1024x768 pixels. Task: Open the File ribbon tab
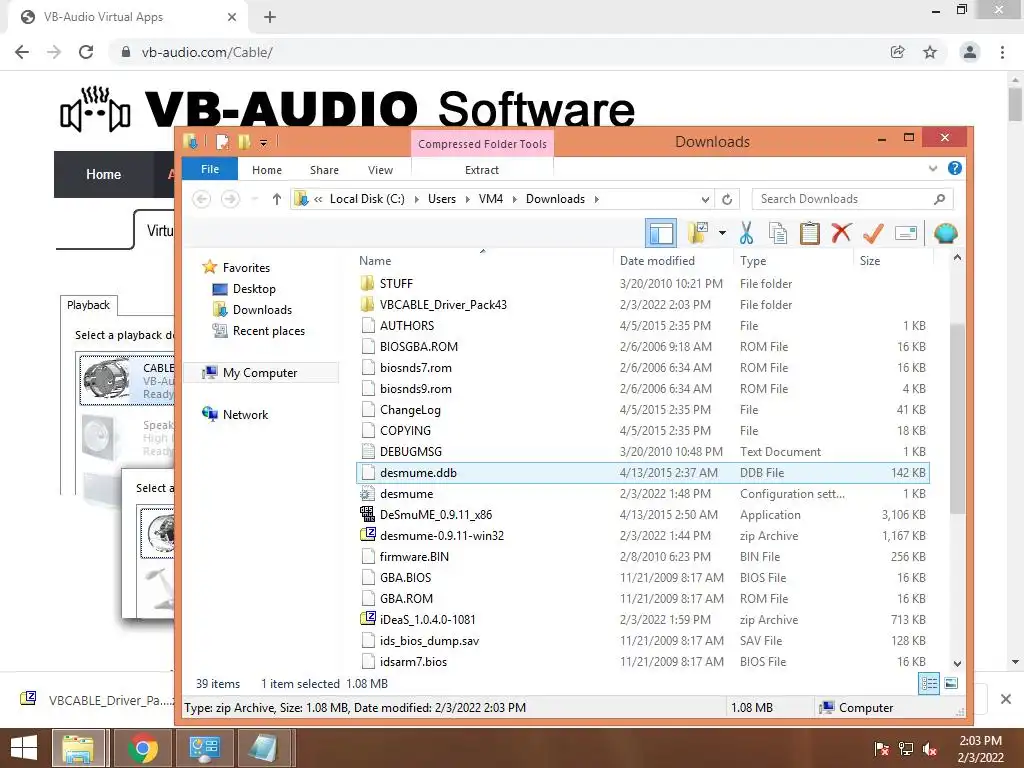click(x=210, y=169)
